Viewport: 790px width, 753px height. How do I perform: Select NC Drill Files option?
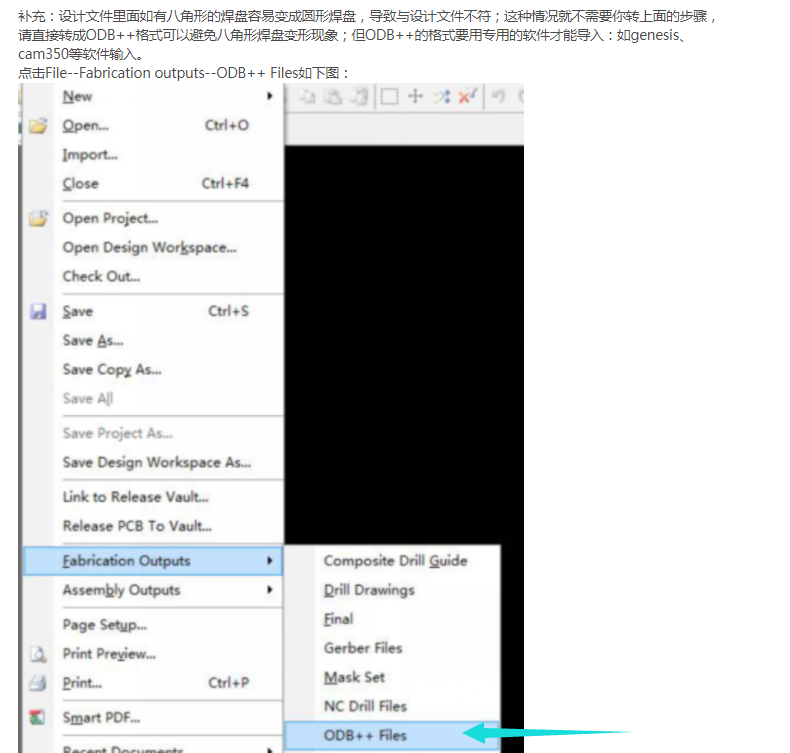click(365, 706)
